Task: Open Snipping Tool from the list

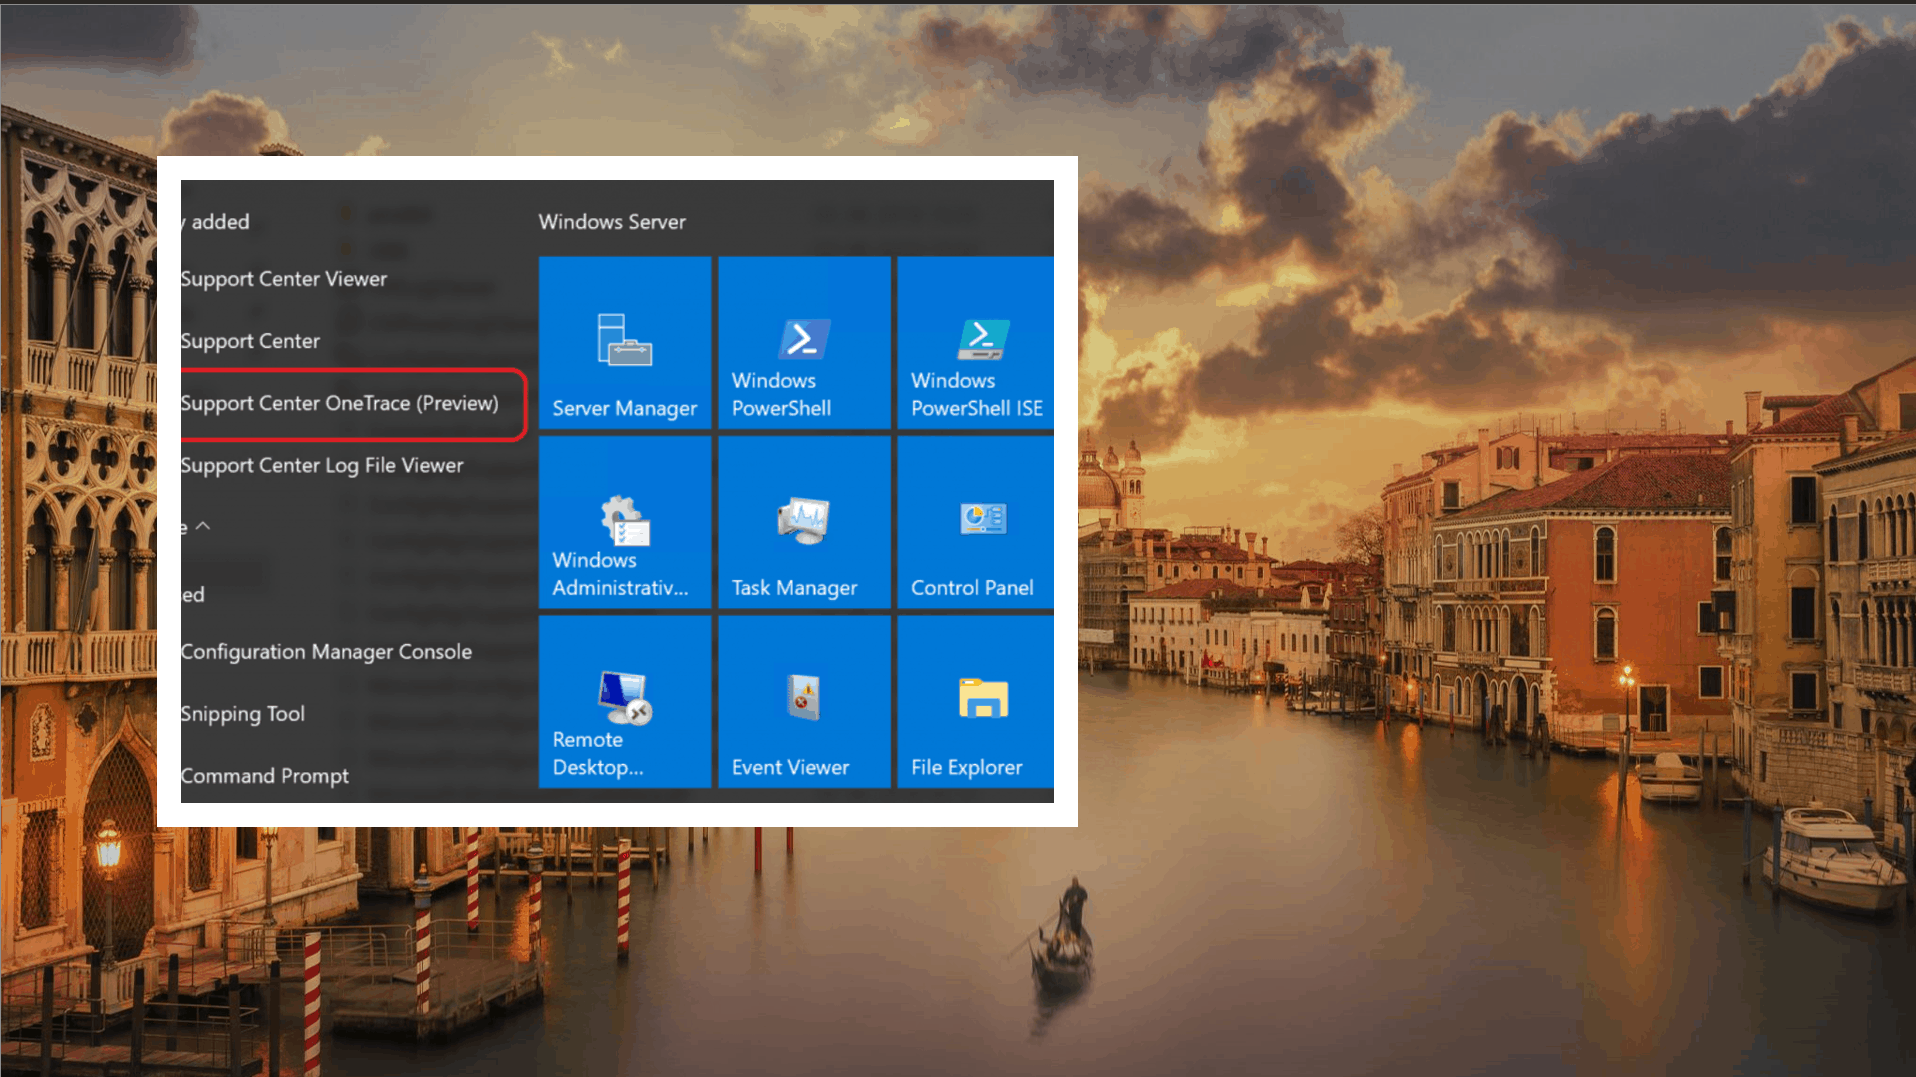Action: (243, 714)
